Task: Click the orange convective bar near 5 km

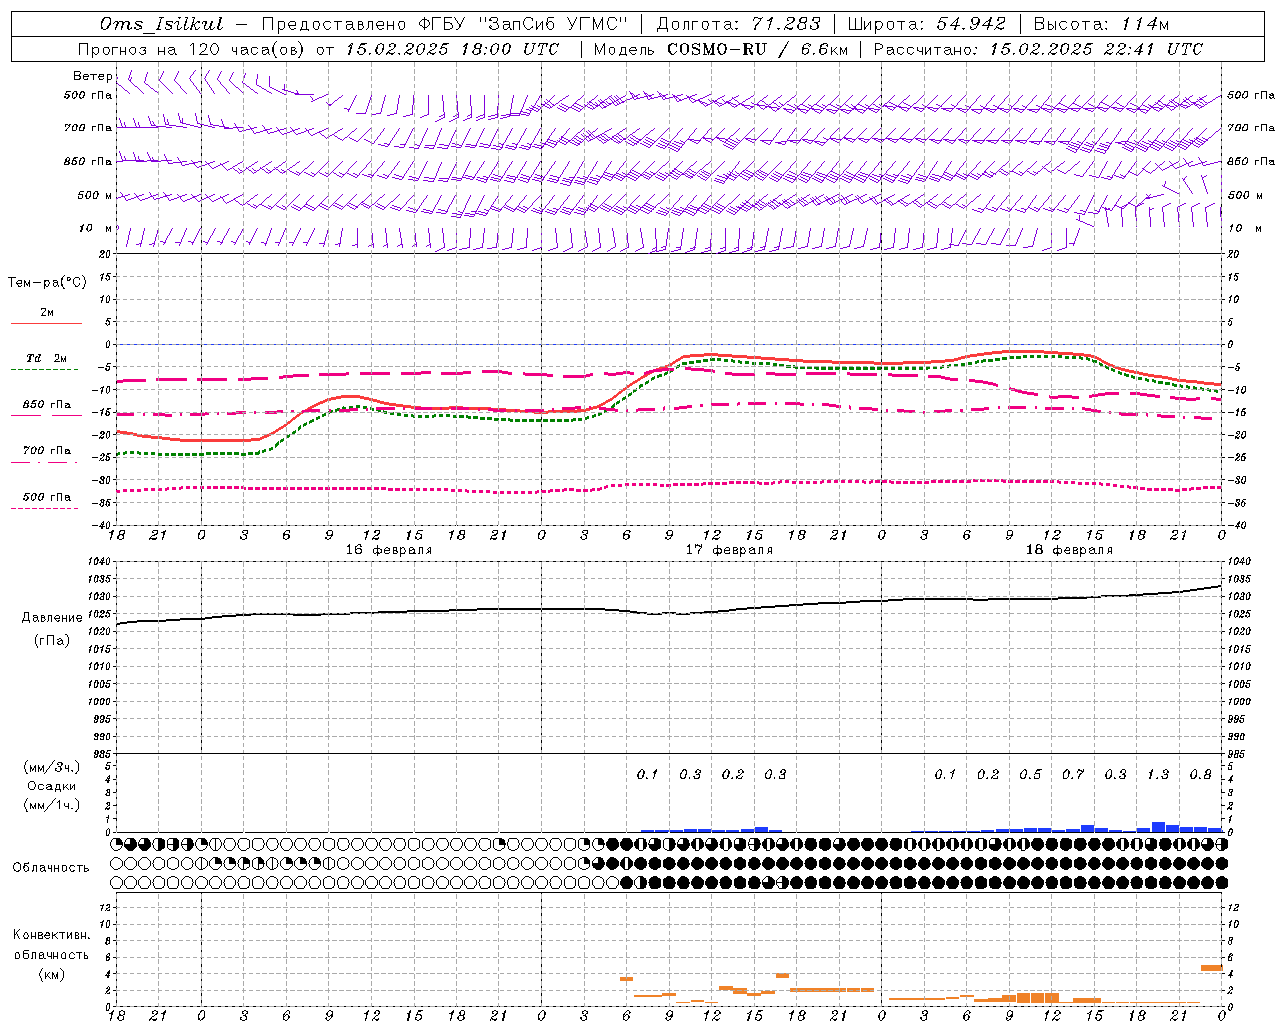Action: [x=1212, y=968]
